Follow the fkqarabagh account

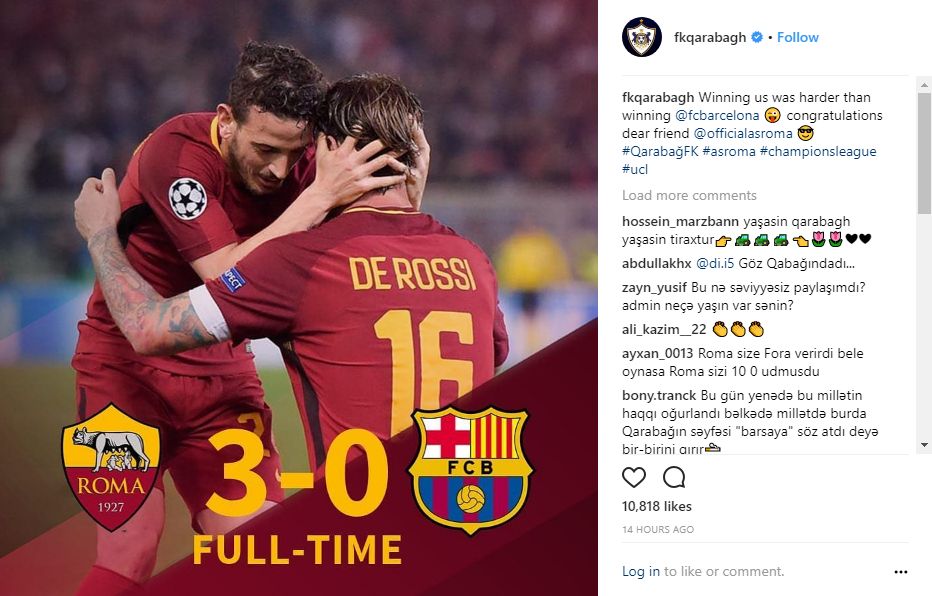pos(798,37)
